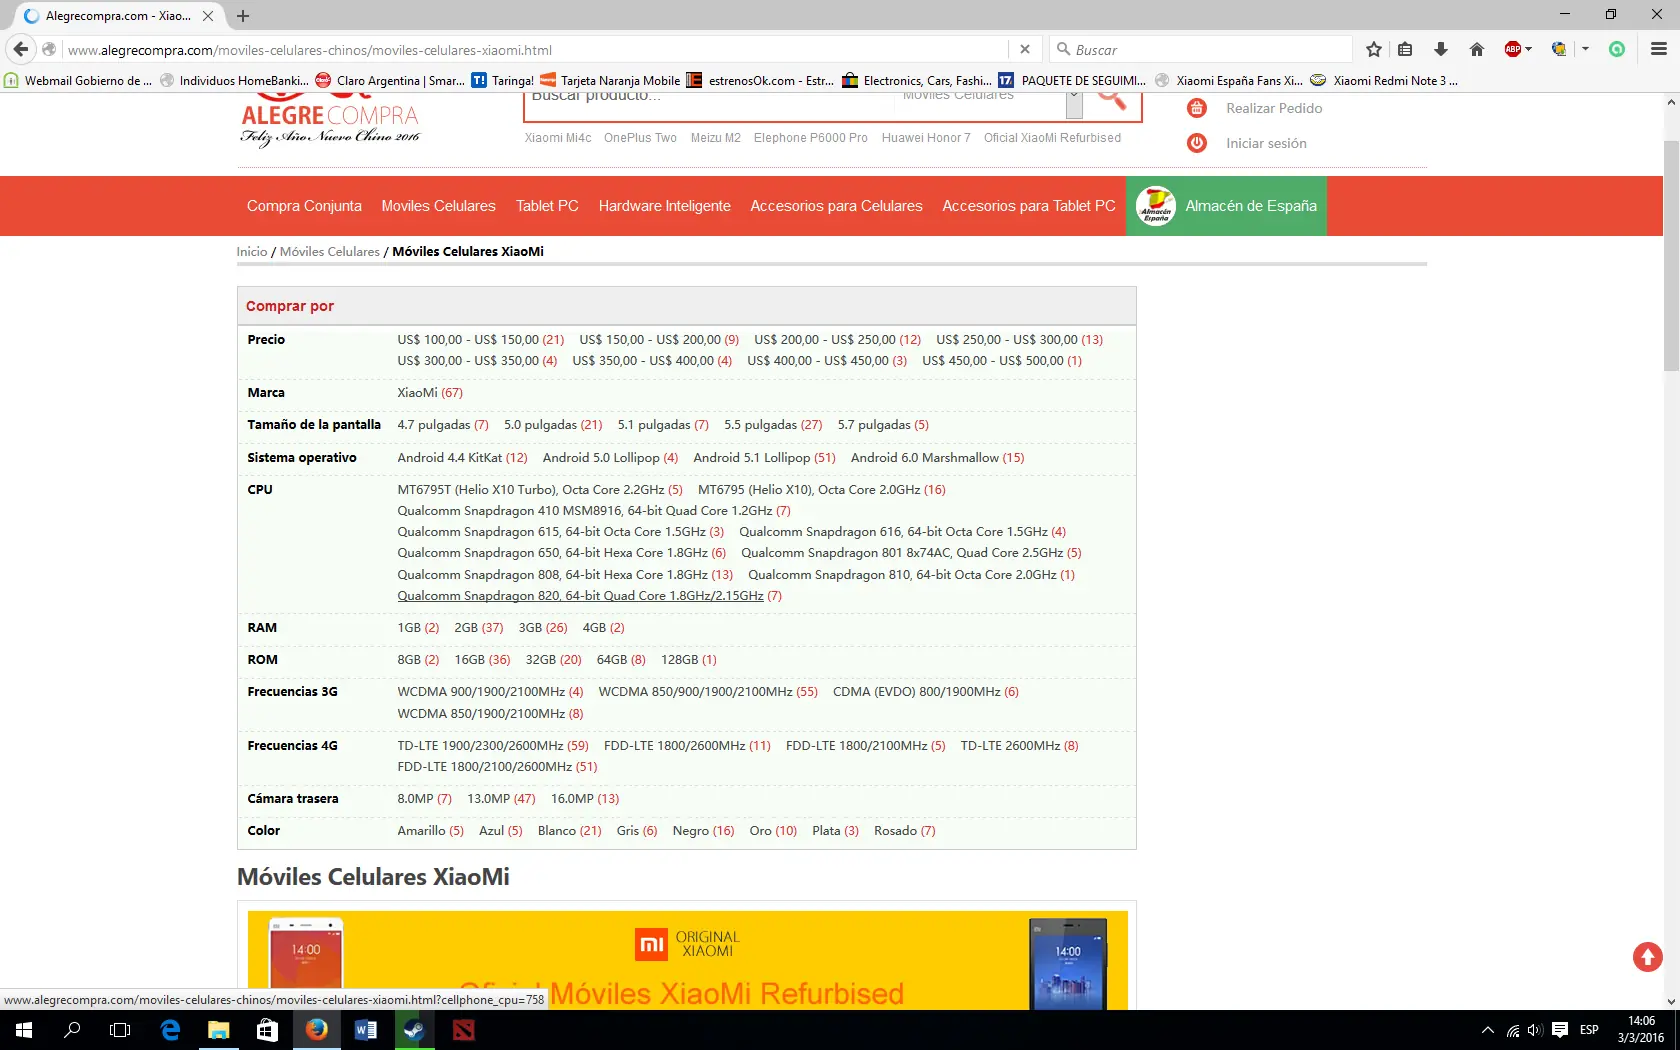Screen dimensions: 1680x1050
Task: Go back with the browser back arrow
Action: point(21,49)
